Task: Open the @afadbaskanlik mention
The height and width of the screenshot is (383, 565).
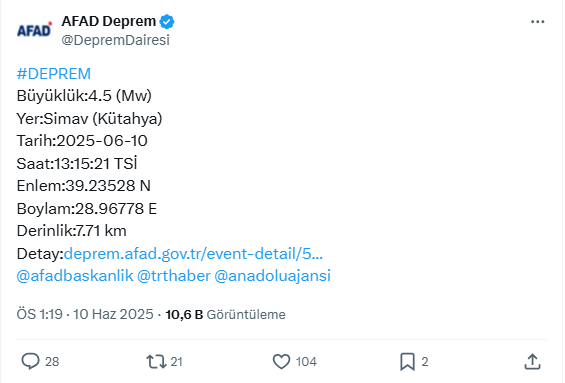Action: click(x=75, y=276)
